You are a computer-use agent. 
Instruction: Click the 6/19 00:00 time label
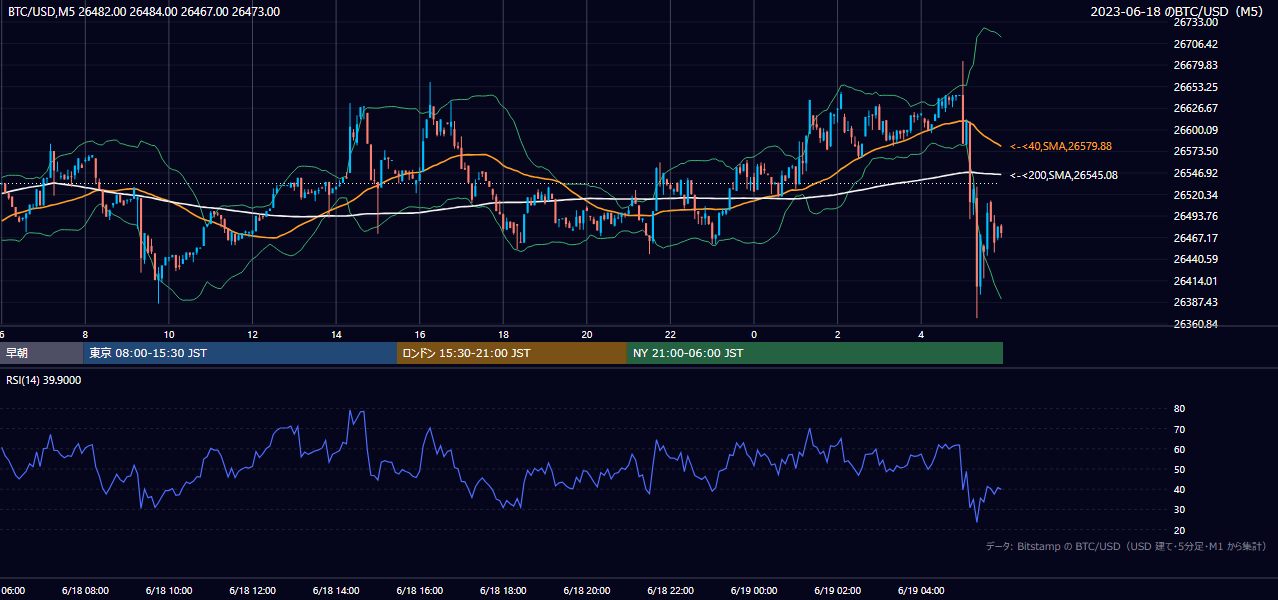pos(754,591)
